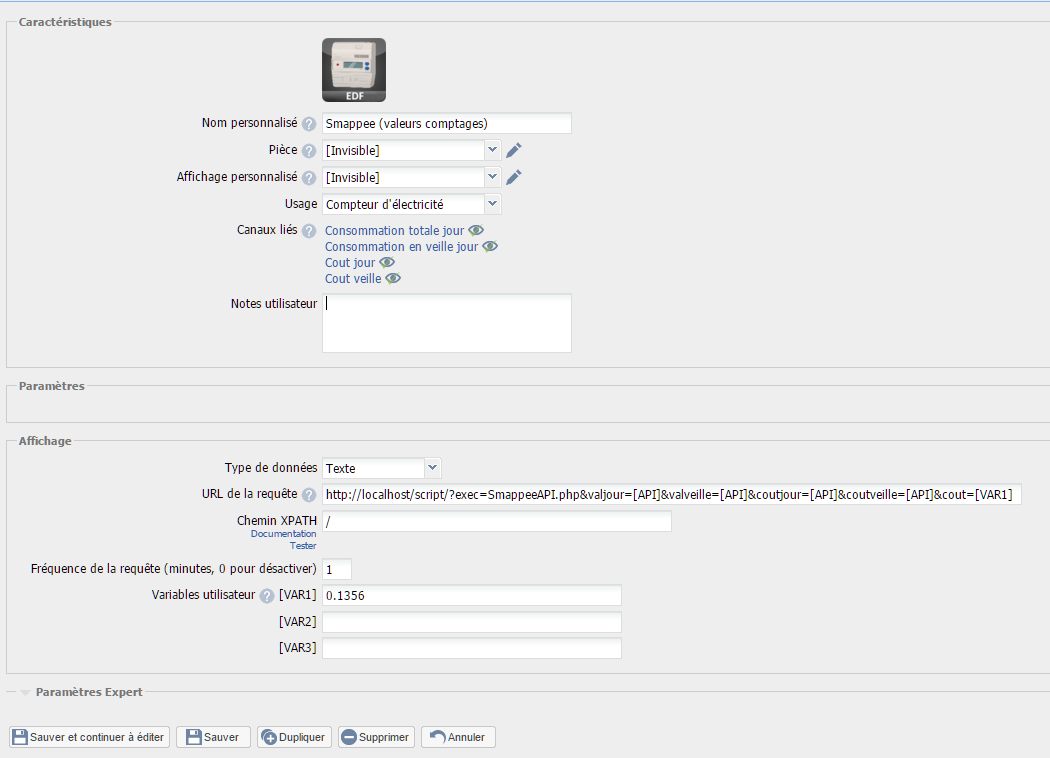Click help icon next to Affichage personnalisé

(x=309, y=178)
